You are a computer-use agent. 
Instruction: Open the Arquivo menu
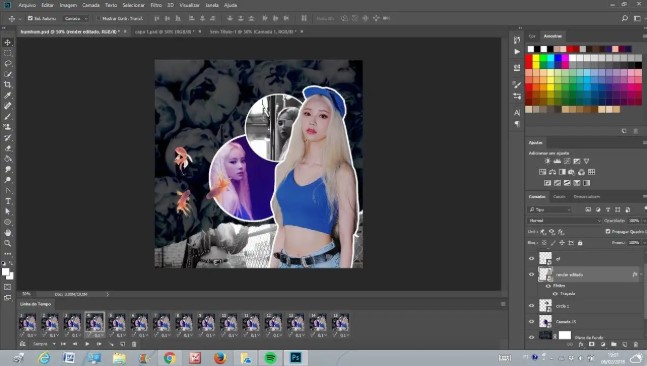click(x=27, y=5)
